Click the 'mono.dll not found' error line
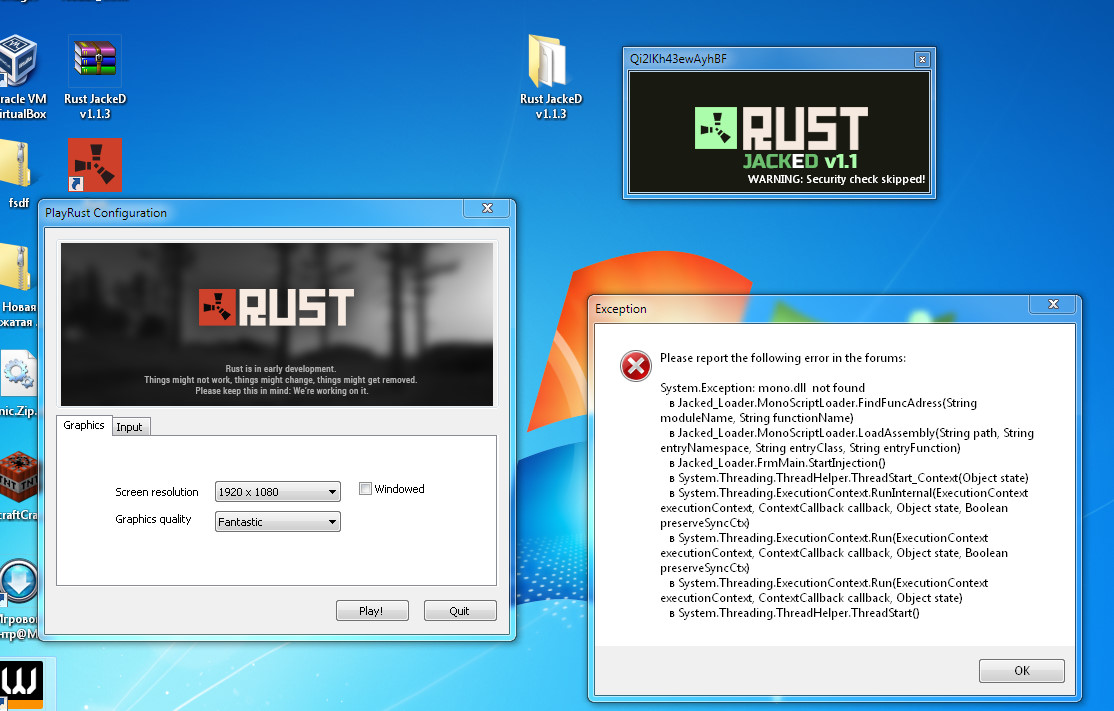This screenshot has height=711, width=1114. 762,388
